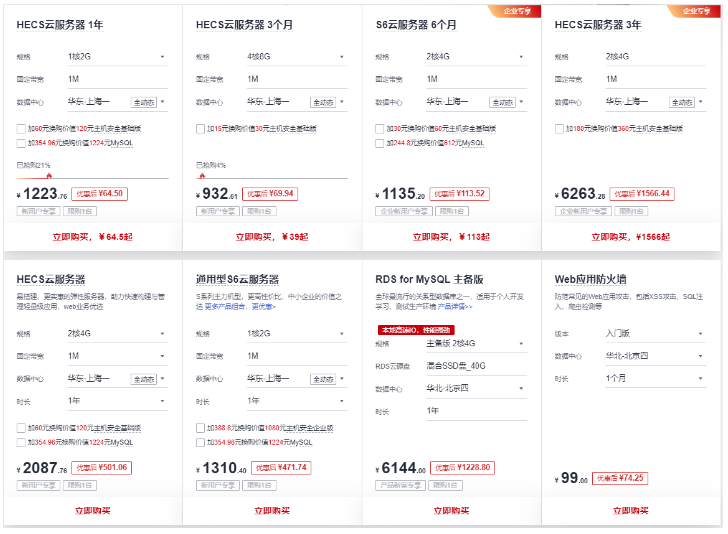Click 优惠后 ¥64.50 price tag
Viewport: 728px width, 534px height.
point(99,194)
